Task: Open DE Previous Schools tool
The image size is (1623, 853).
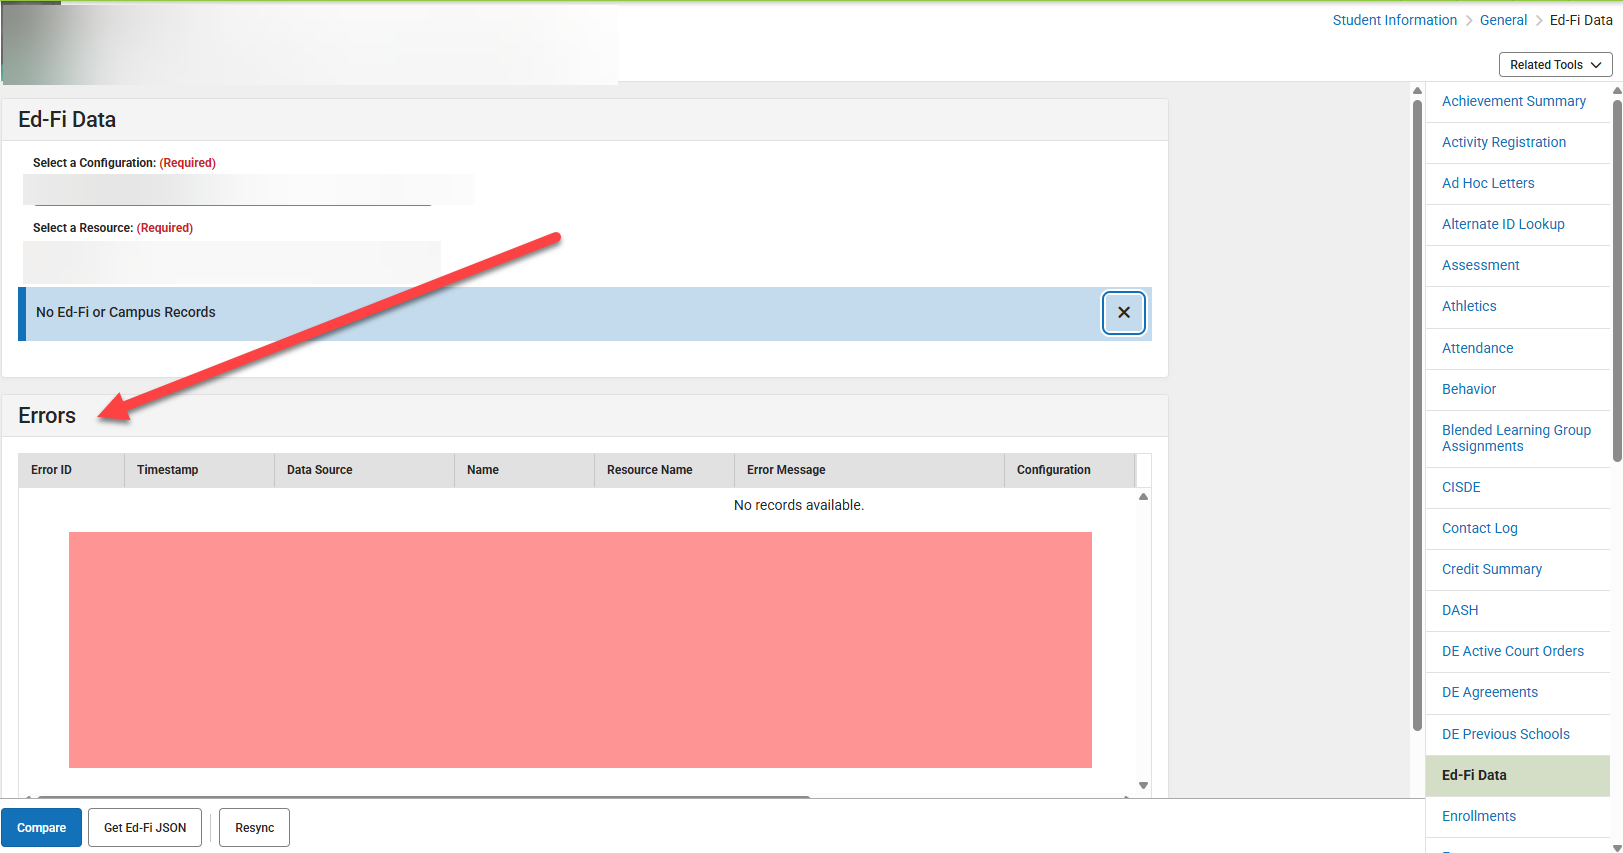Action: tap(1505, 734)
